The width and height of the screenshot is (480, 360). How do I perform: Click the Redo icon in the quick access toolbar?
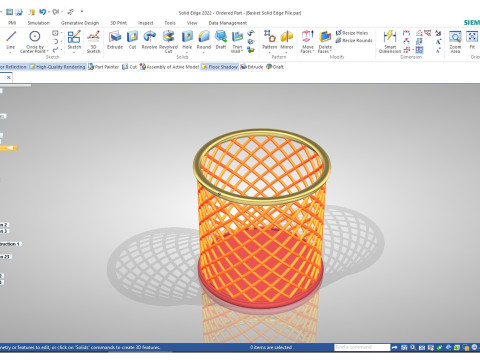point(55,12)
